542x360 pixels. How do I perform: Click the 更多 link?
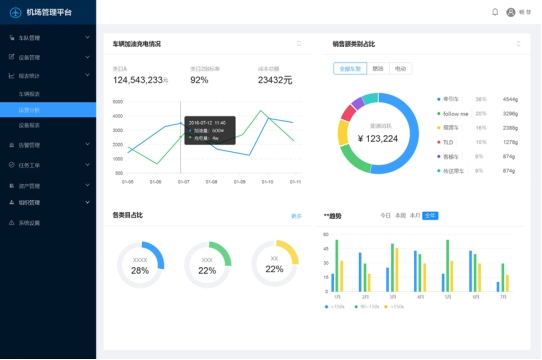296,216
